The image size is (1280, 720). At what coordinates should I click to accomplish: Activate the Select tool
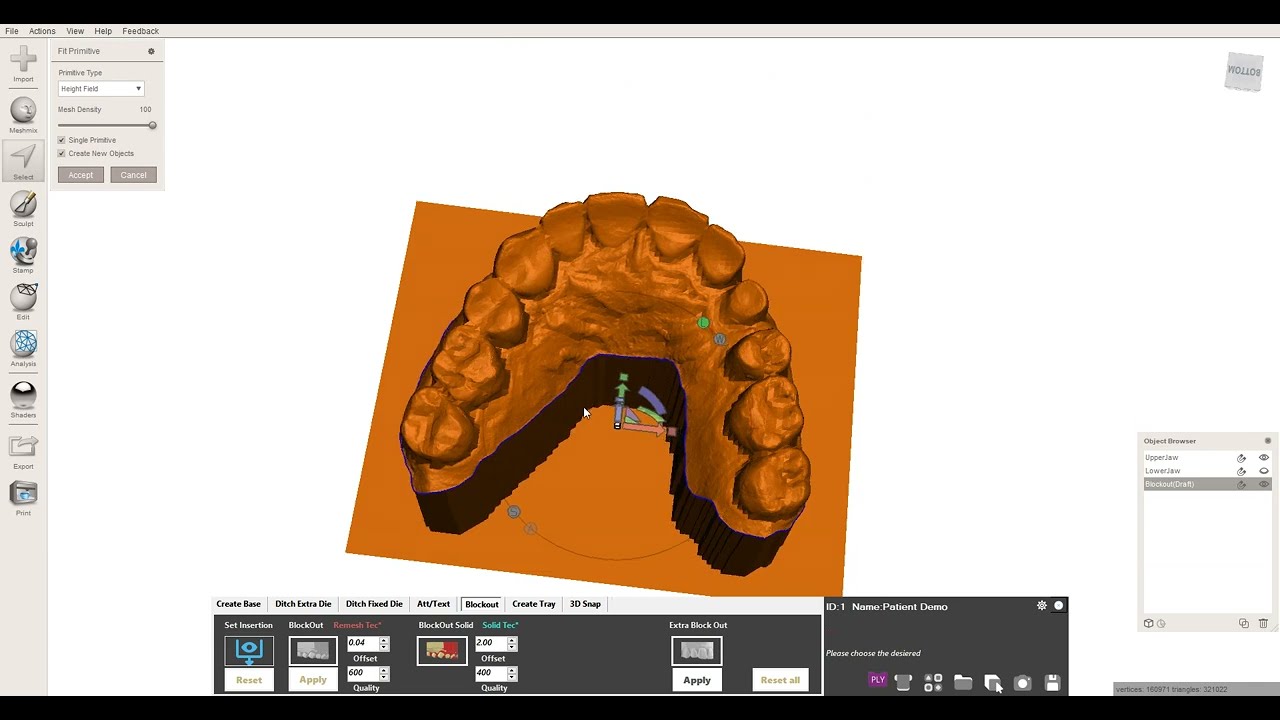23,161
